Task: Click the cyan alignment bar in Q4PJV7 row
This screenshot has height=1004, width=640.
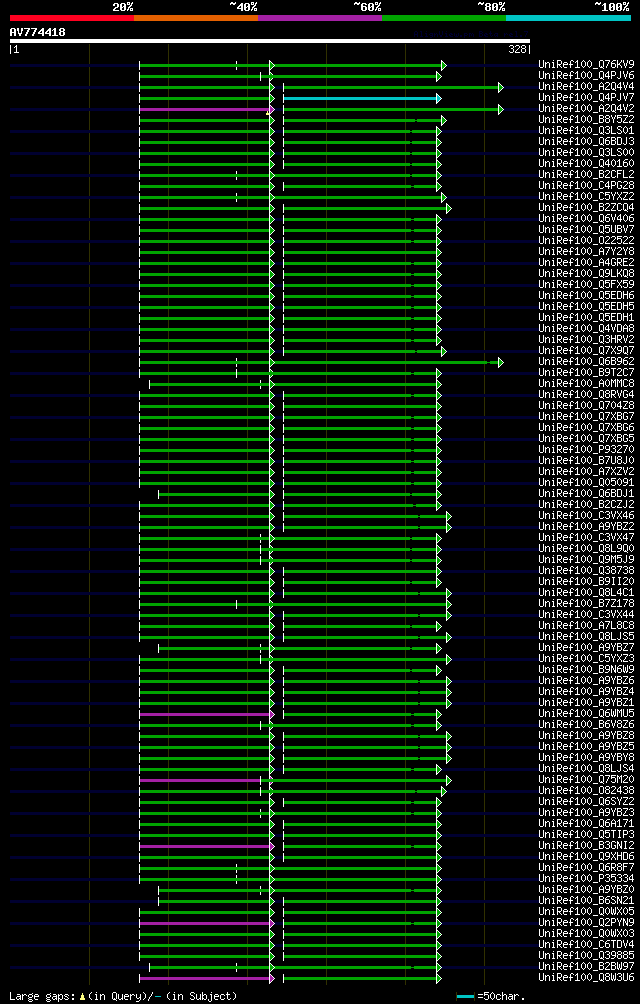Action: click(360, 99)
